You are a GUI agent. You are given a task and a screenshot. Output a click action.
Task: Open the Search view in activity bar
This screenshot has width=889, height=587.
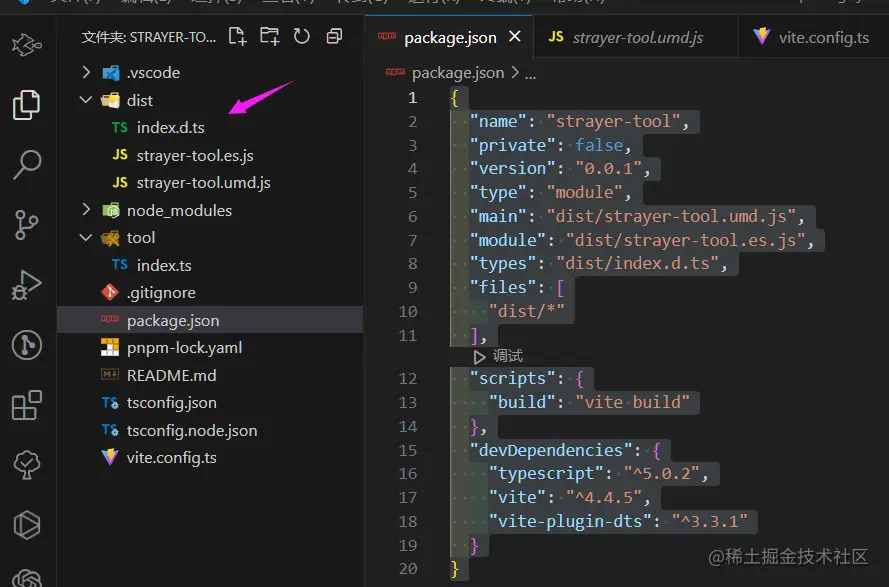pos(27,164)
